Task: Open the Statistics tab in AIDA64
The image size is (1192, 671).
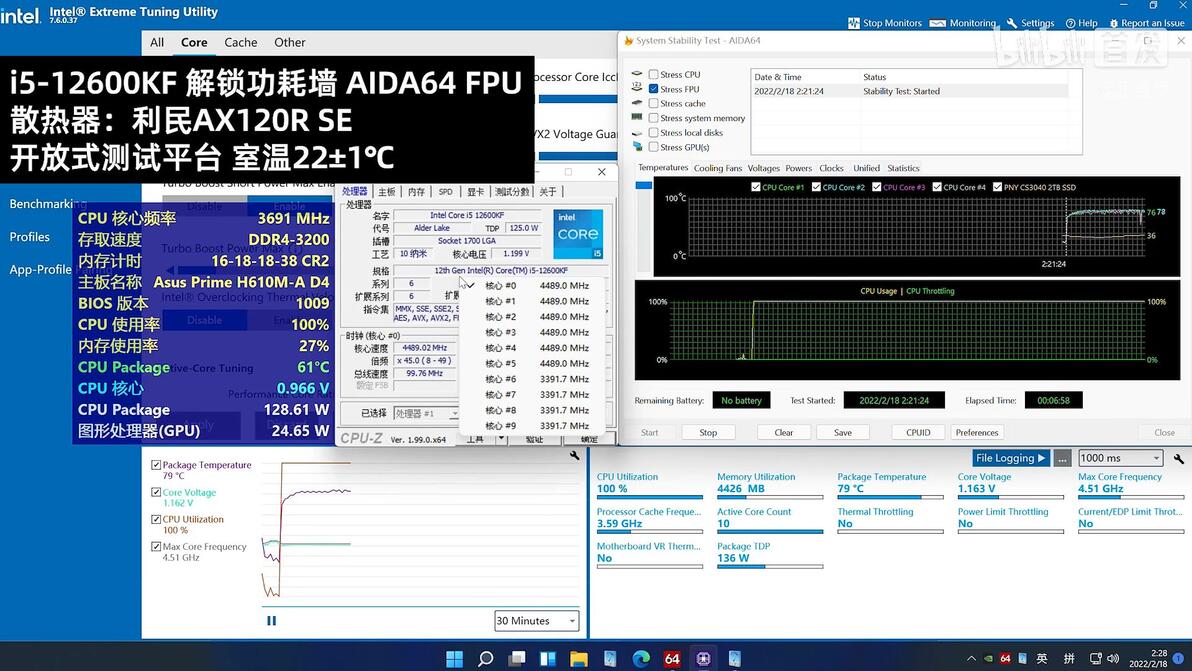Action: 903,168
